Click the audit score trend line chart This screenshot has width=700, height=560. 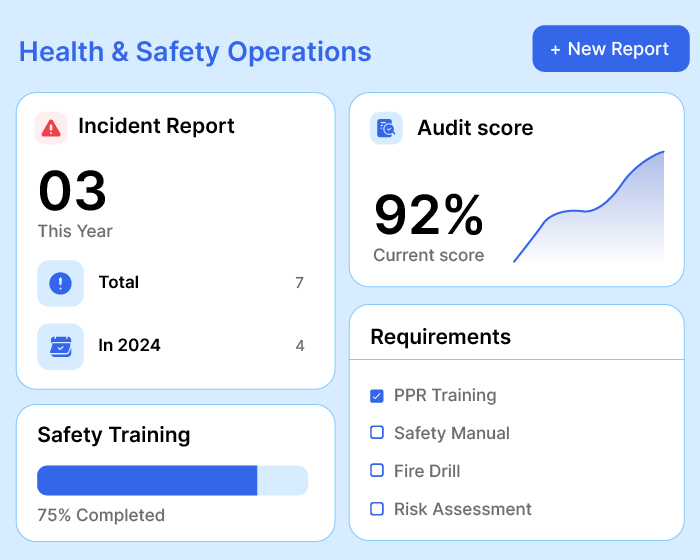[589, 210]
